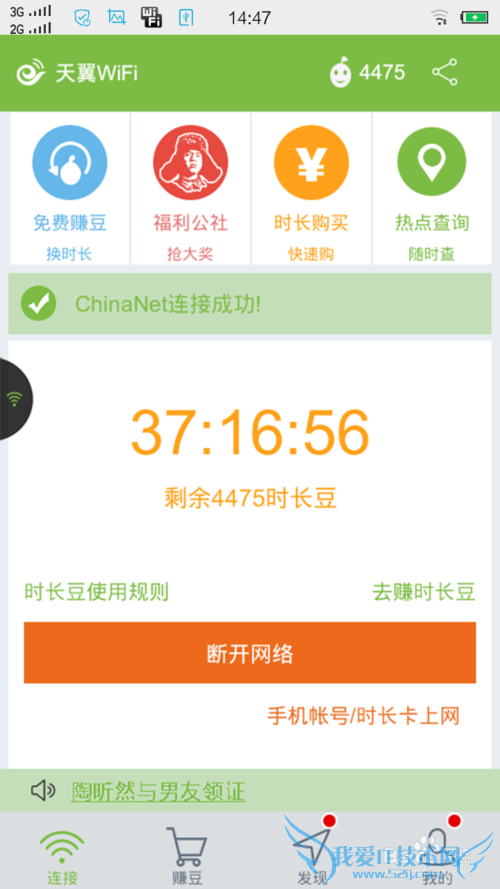Open 手机帐号/时长卡上网 link
This screenshot has height=889, width=500.
[363, 716]
